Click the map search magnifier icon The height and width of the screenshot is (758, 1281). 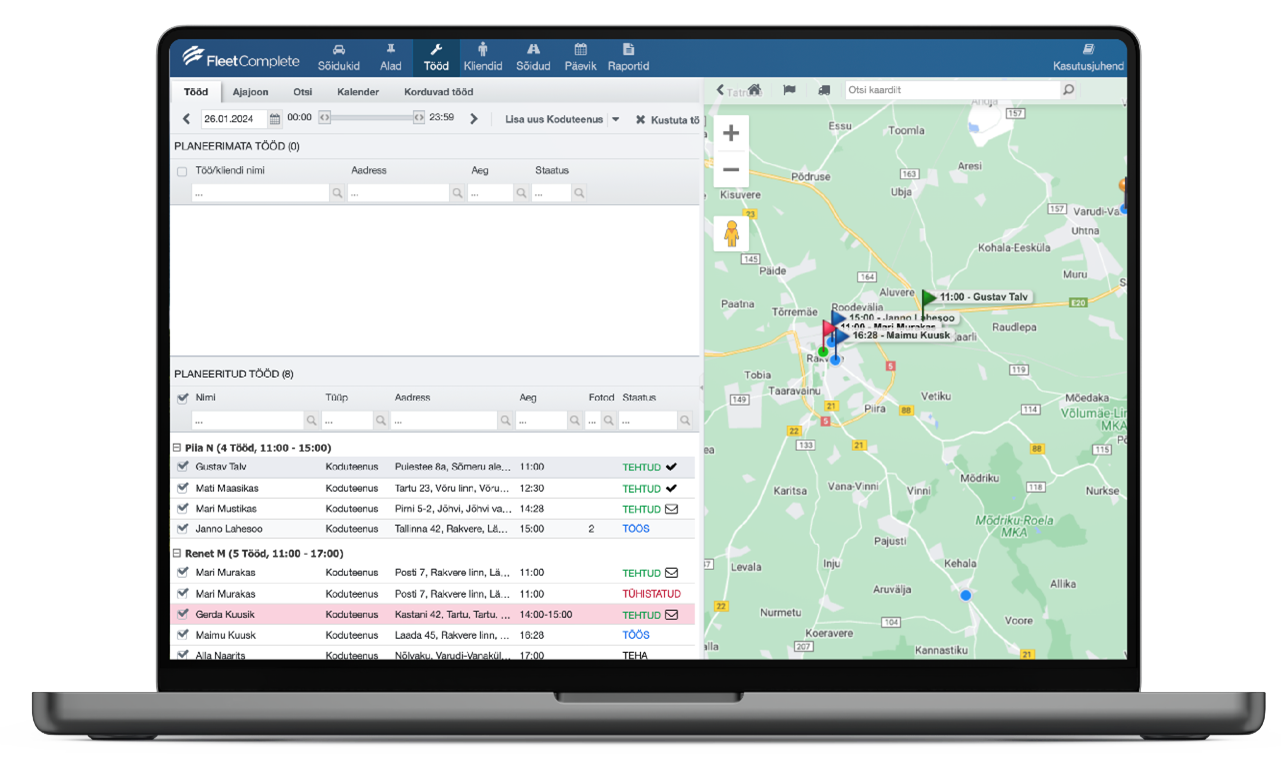click(1068, 90)
